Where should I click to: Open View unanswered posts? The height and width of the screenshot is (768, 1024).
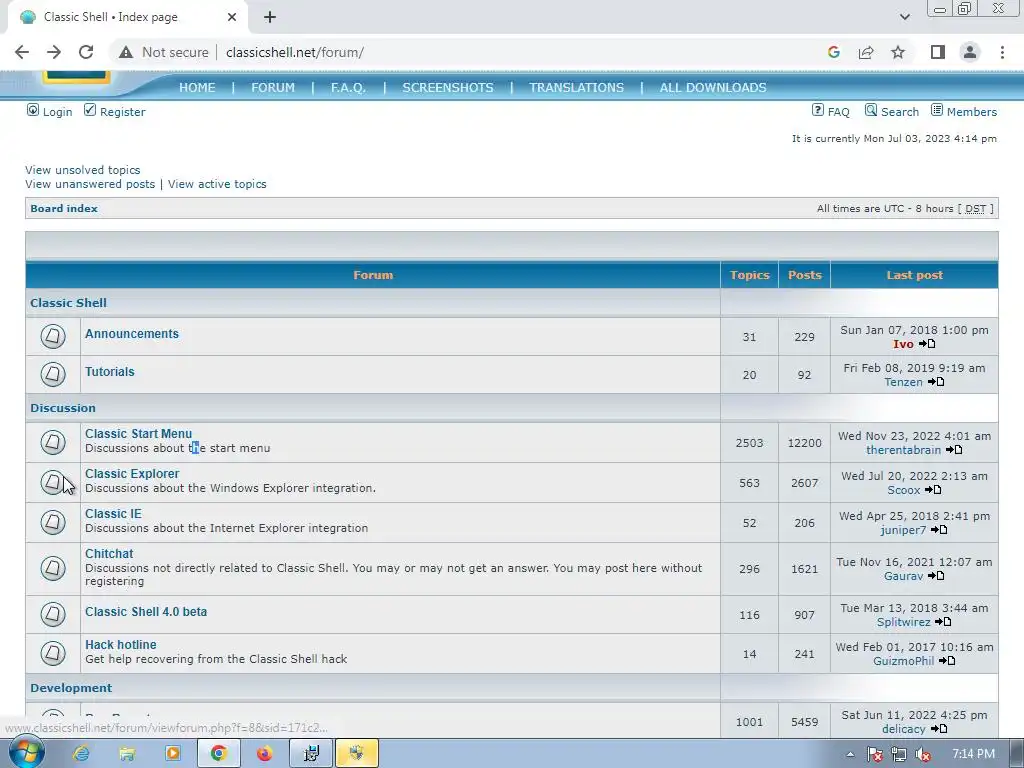point(90,184)
